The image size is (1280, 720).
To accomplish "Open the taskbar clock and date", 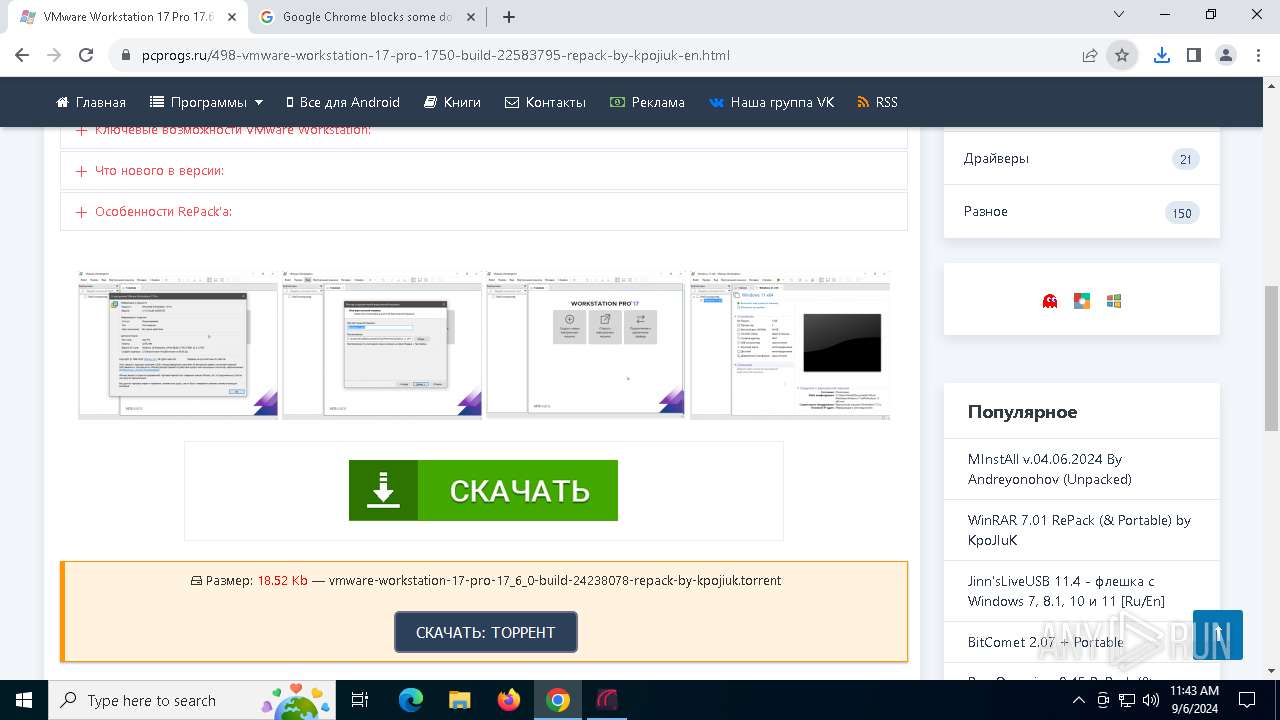I will coord(1194,700).
